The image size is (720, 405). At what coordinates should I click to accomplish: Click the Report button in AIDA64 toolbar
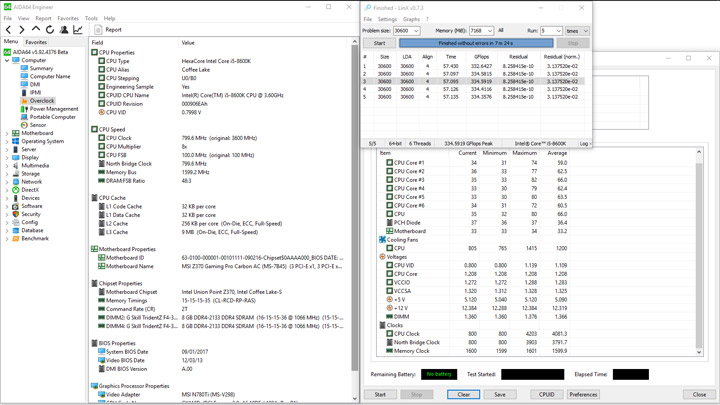tap(108, 29)
